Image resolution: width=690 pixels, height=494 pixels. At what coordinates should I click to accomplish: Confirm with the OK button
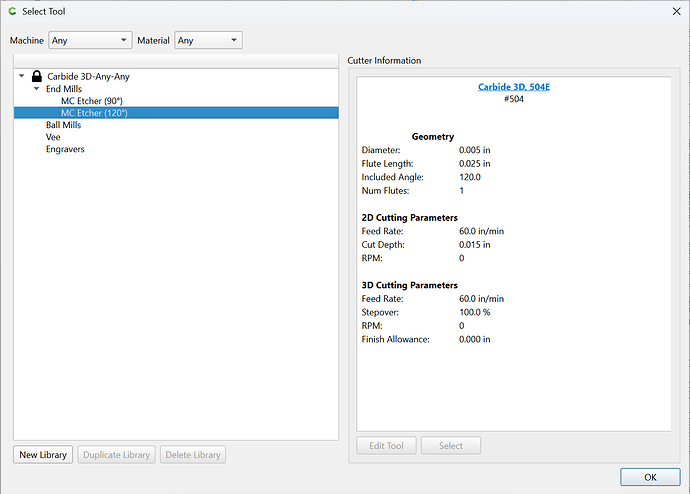[x=650, y=477]
